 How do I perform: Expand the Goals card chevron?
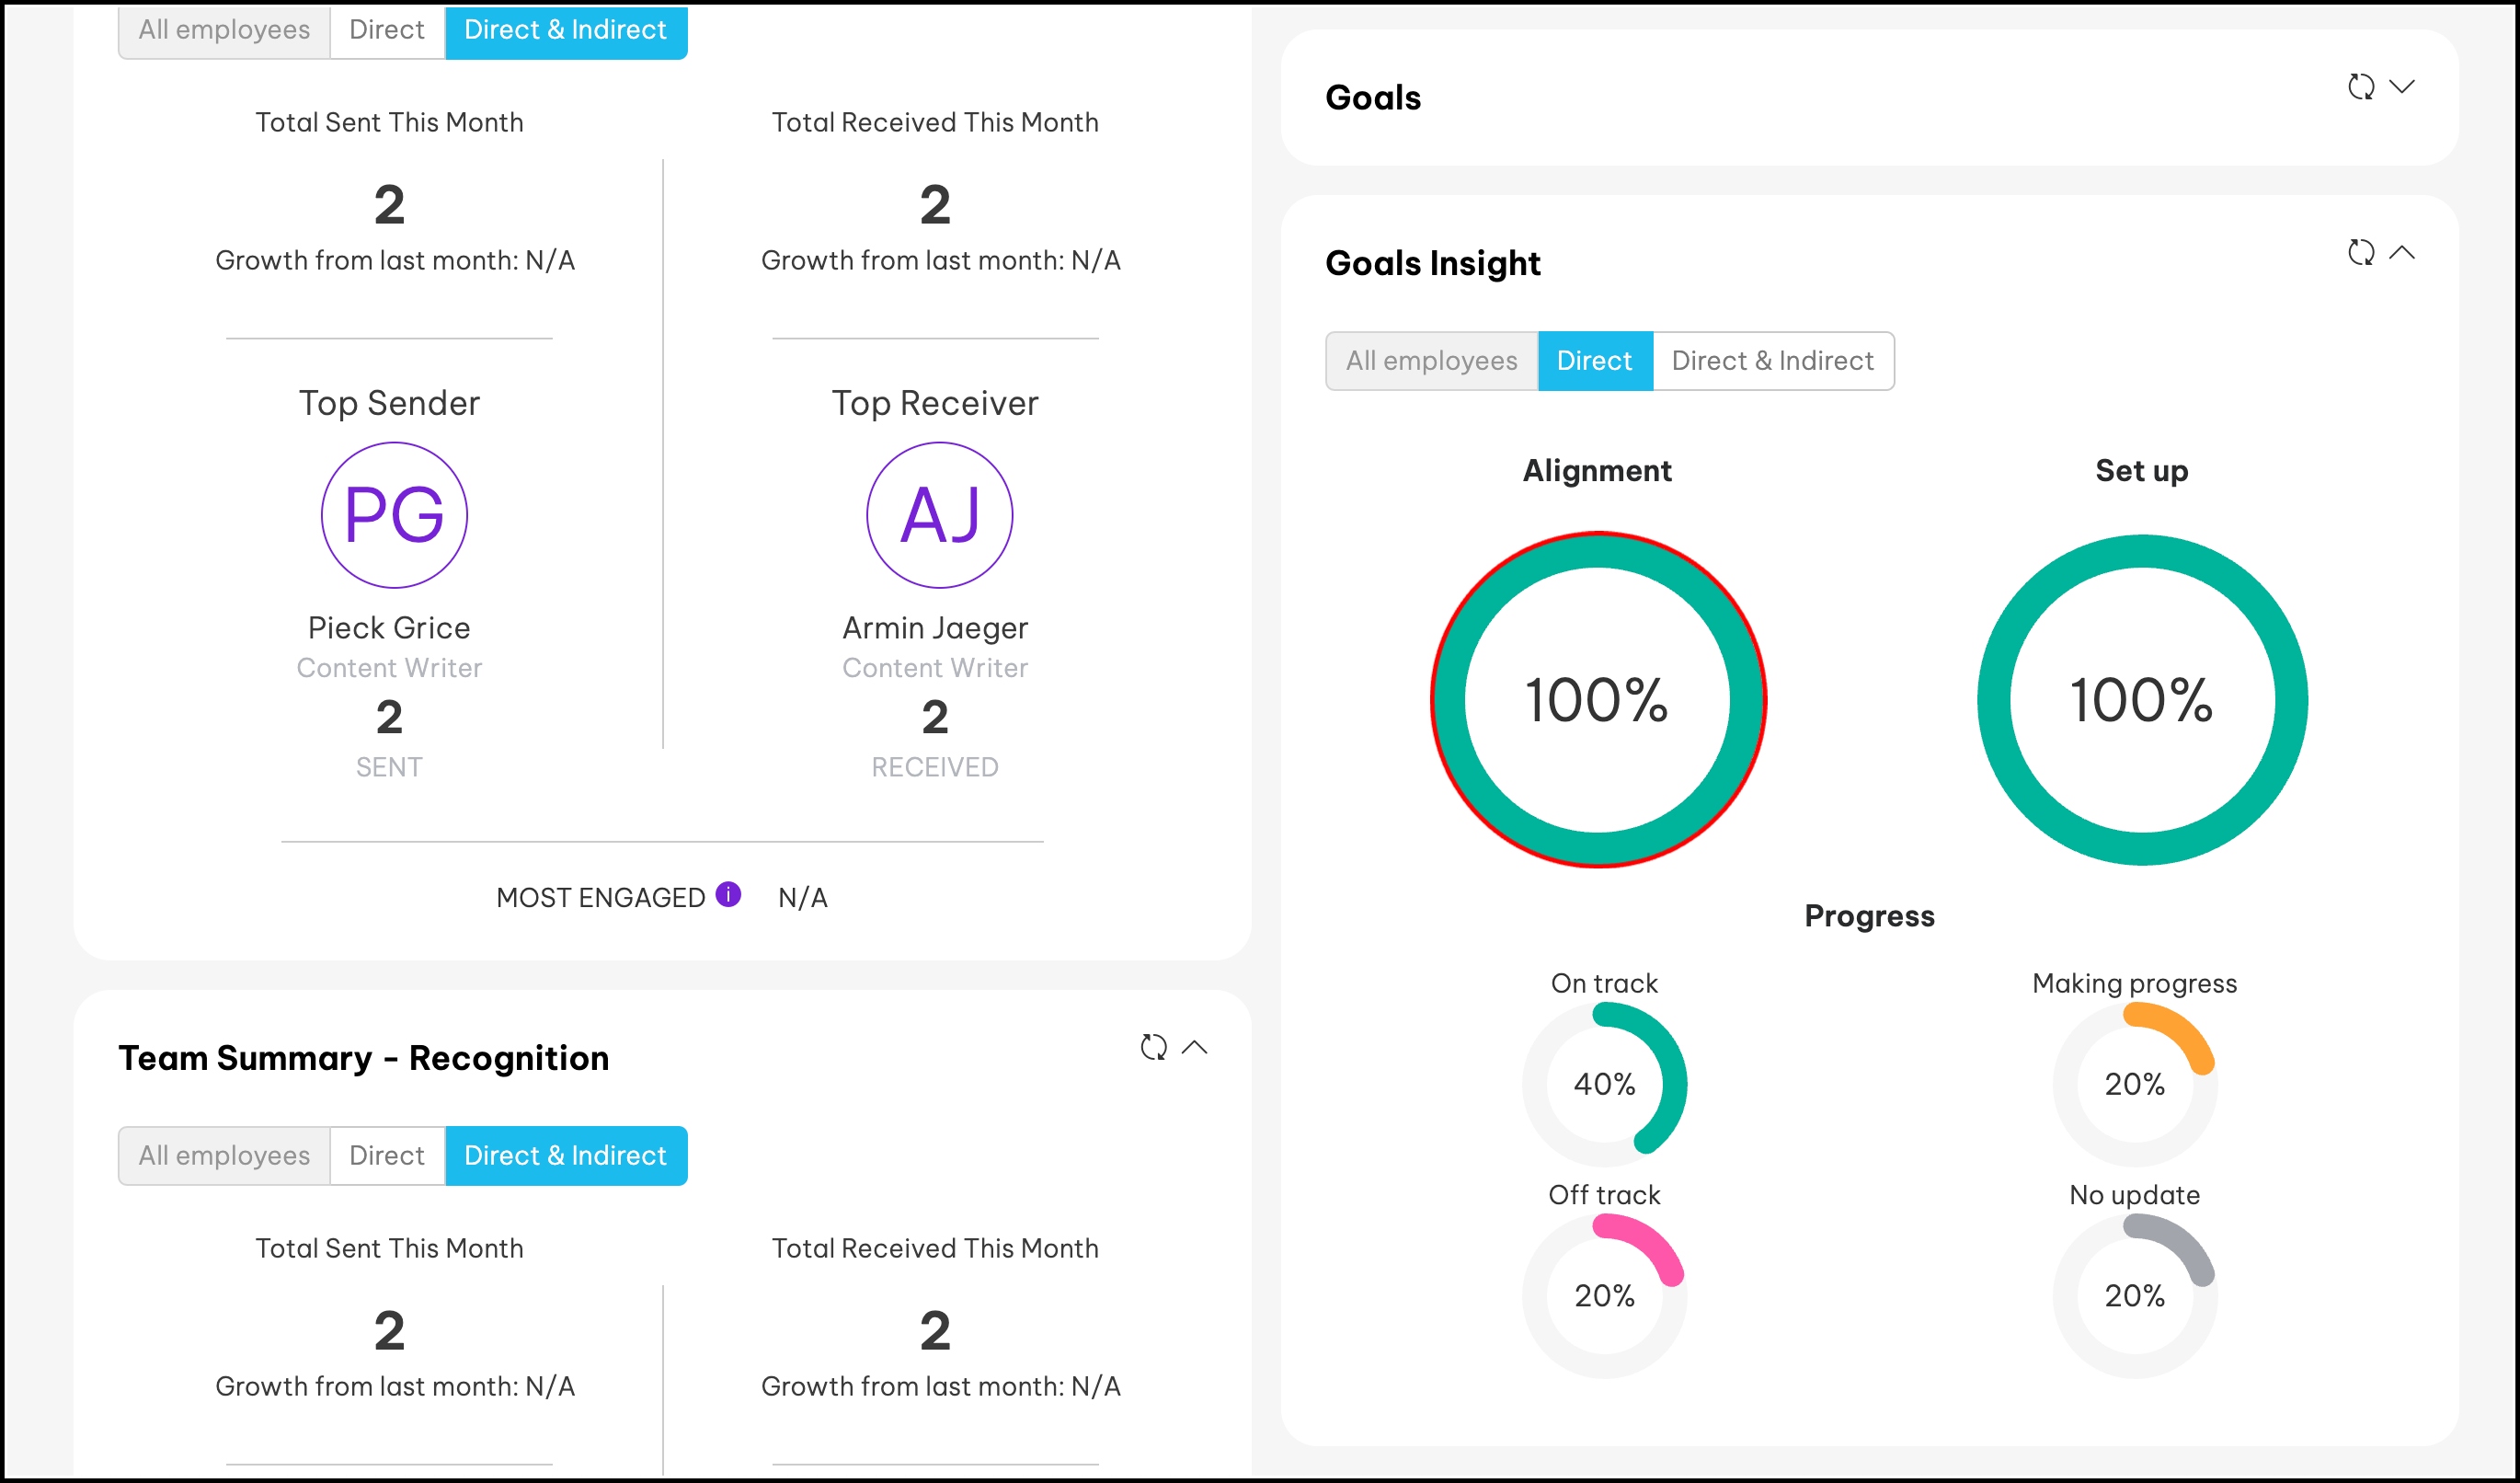click(x=2402, y=87)
